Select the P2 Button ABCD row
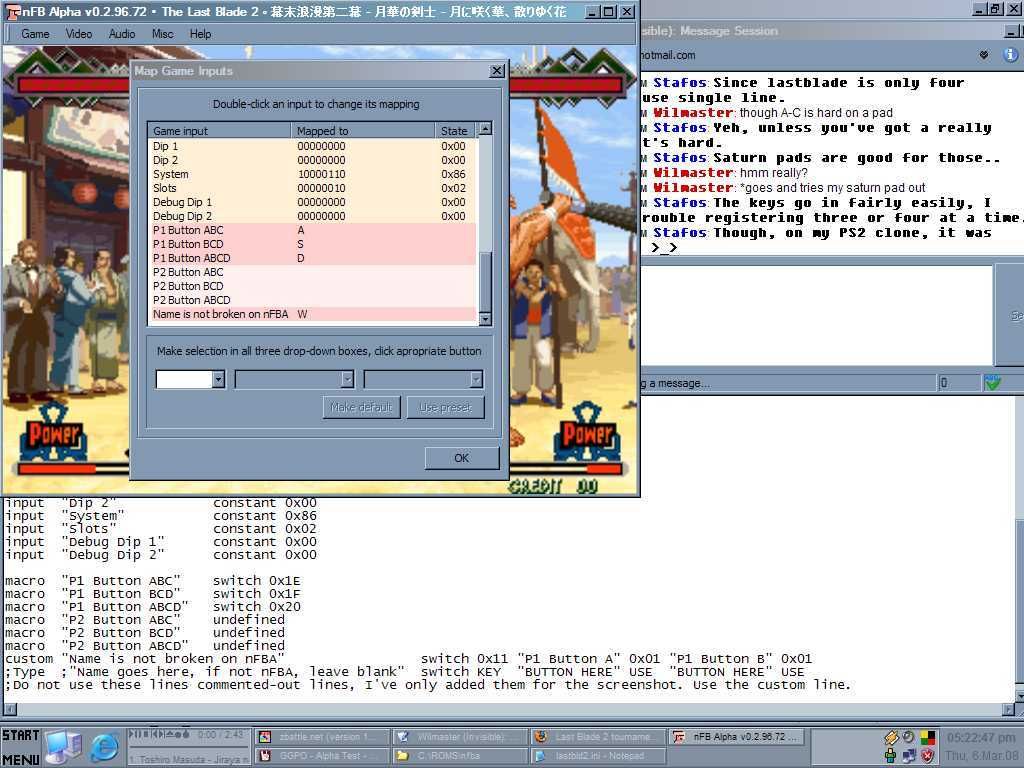The image size is (1024, 768). click(x=313, y=300)
